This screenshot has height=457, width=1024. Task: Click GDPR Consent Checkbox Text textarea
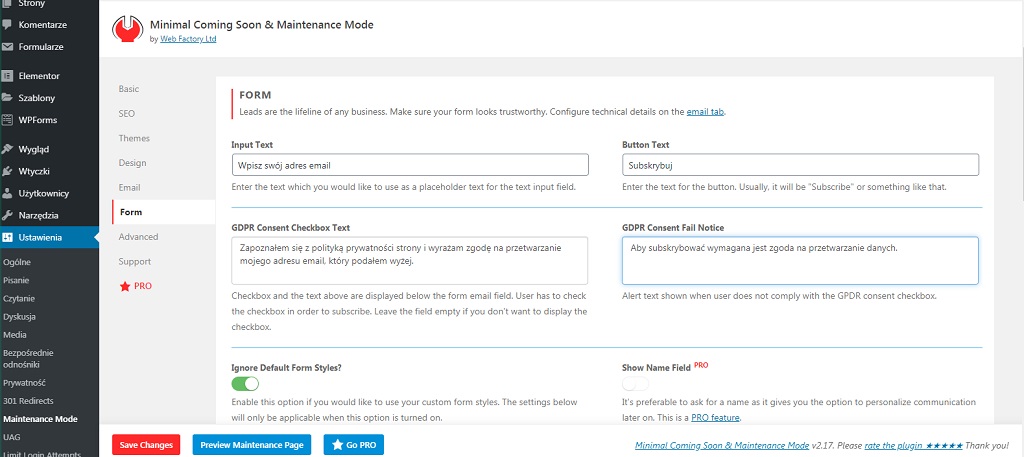410,260
